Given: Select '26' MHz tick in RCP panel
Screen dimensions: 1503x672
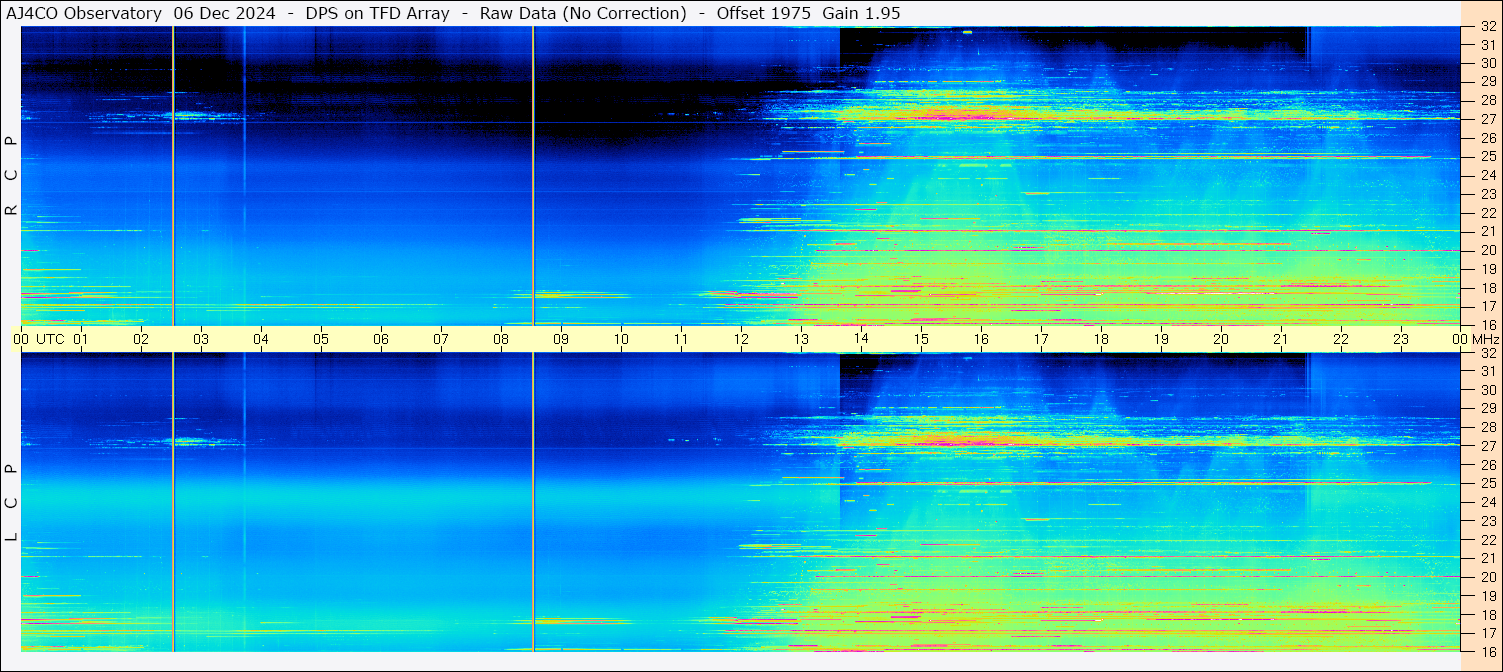Looking at the screenshot, I should click(x=1487, y=138).
